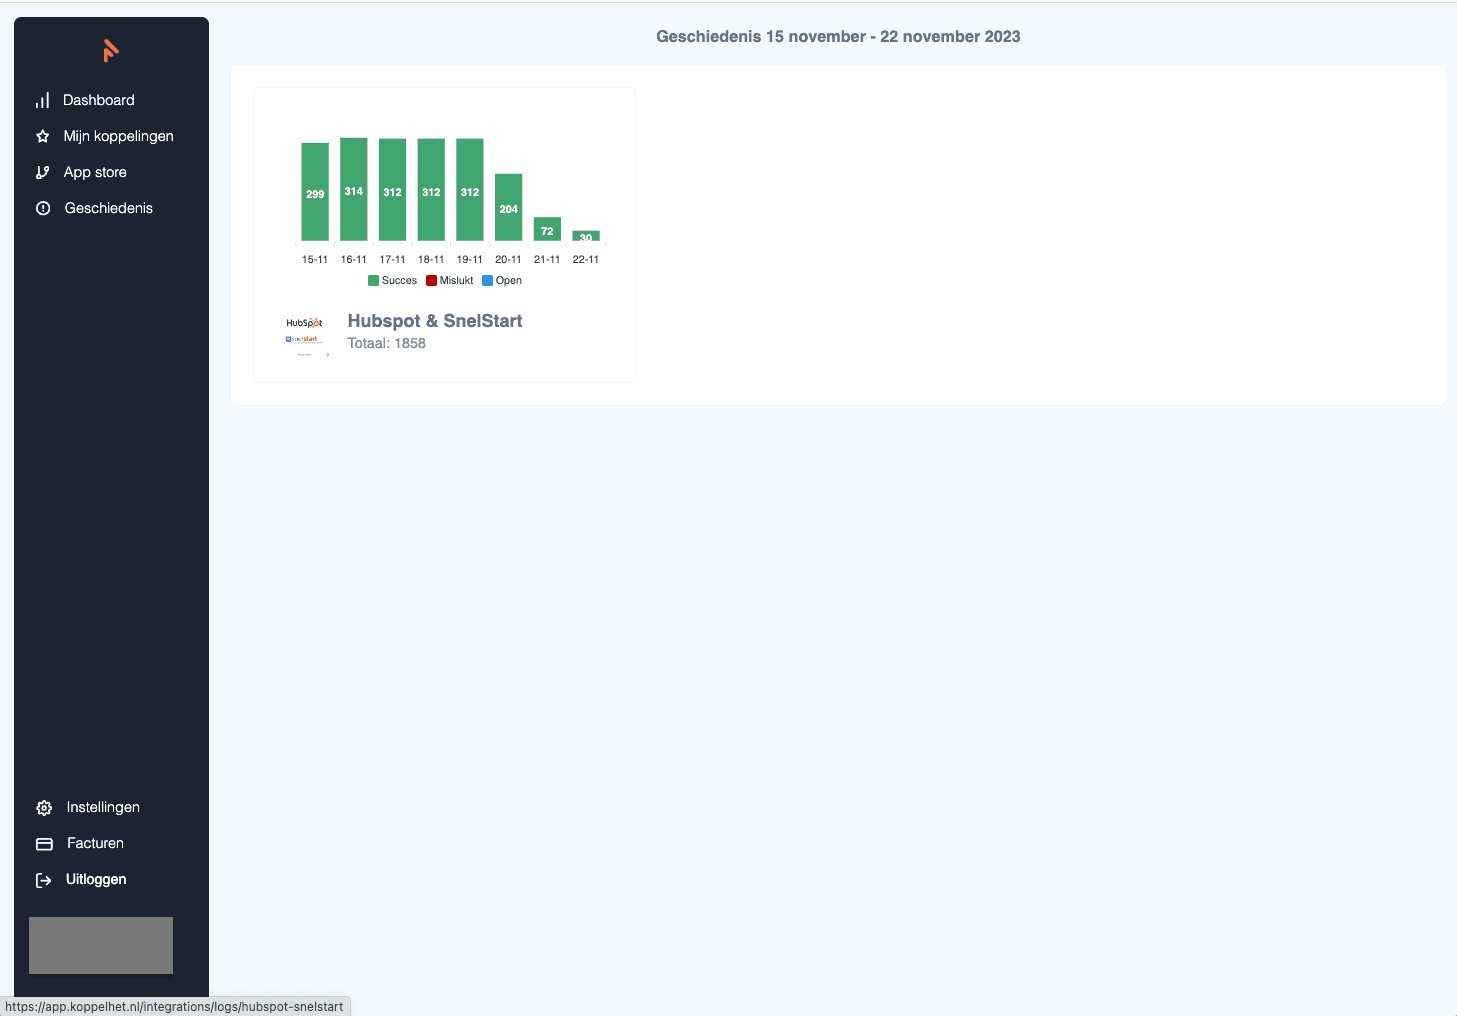Click the Dashboard bar chart icon
Image resolution: width=1457 pixels, height=1016 pixels.
coord(43,101)
